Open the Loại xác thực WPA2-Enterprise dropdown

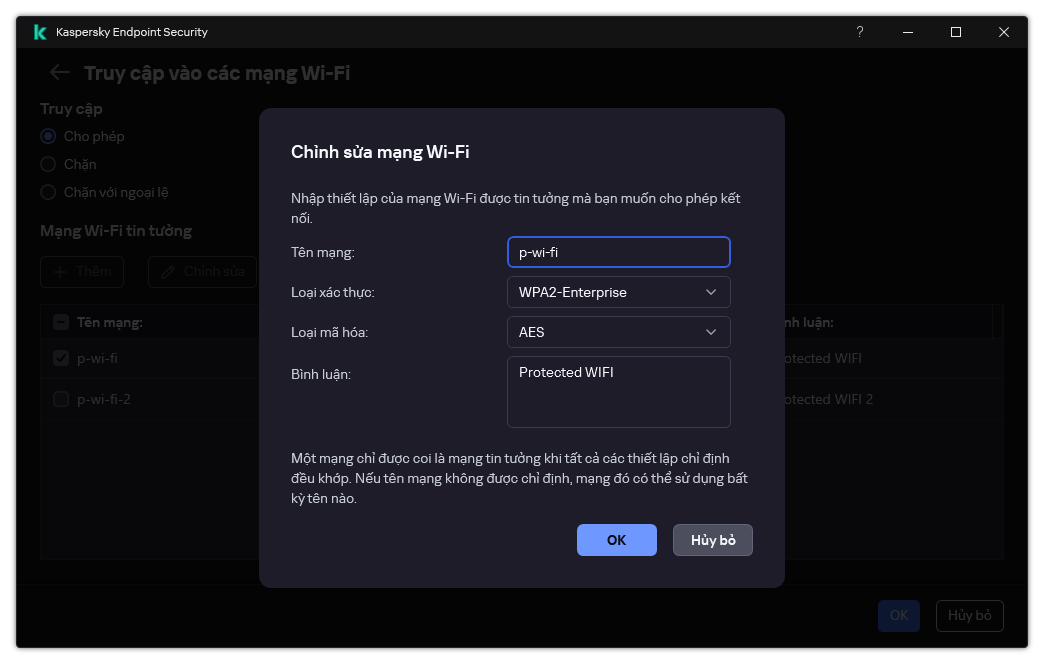tap(618, 292)
